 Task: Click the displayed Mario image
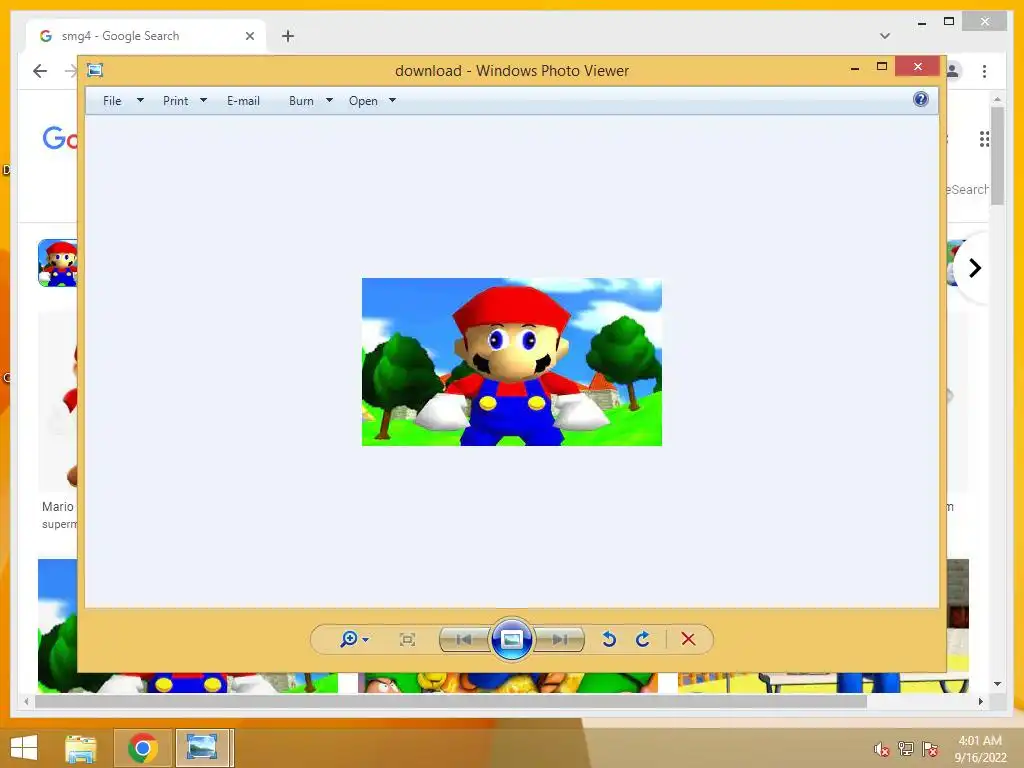pyautogui.click(x=512, y=362)
